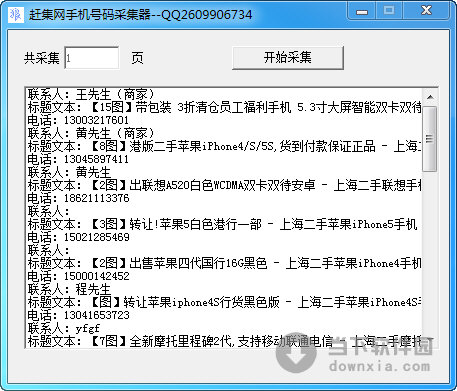This screenshot has width=457, height=391.
Task: Minimize the 赶集网手机号码采集器 window
Action: [362, 11]
